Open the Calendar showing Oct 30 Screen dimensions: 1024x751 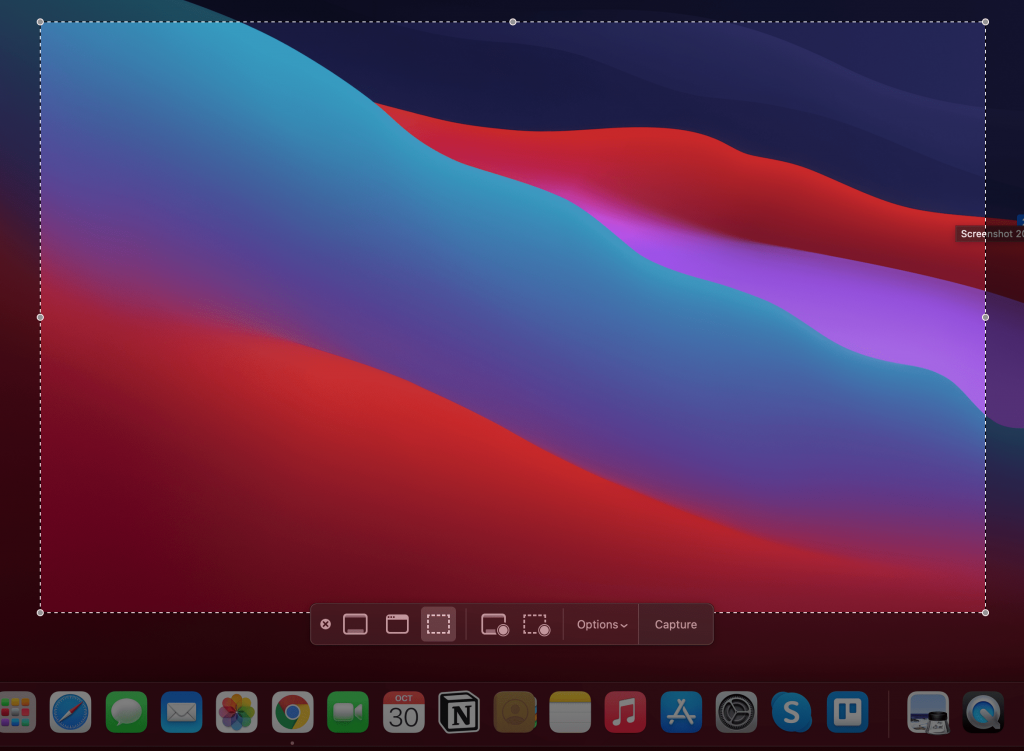coord(404,712)
